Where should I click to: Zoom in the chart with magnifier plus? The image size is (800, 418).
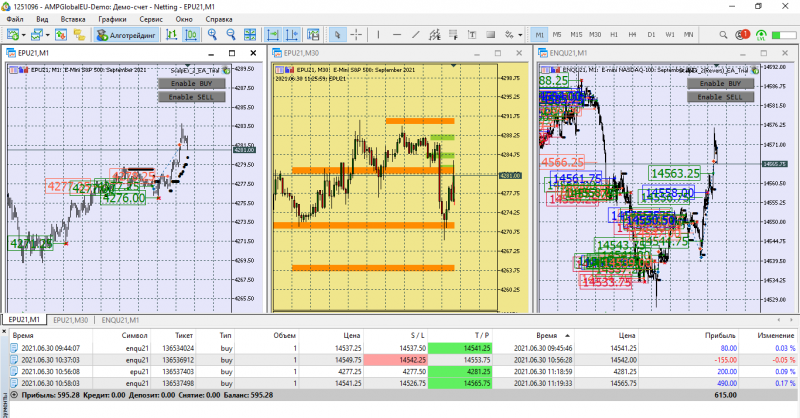point(212,35)
